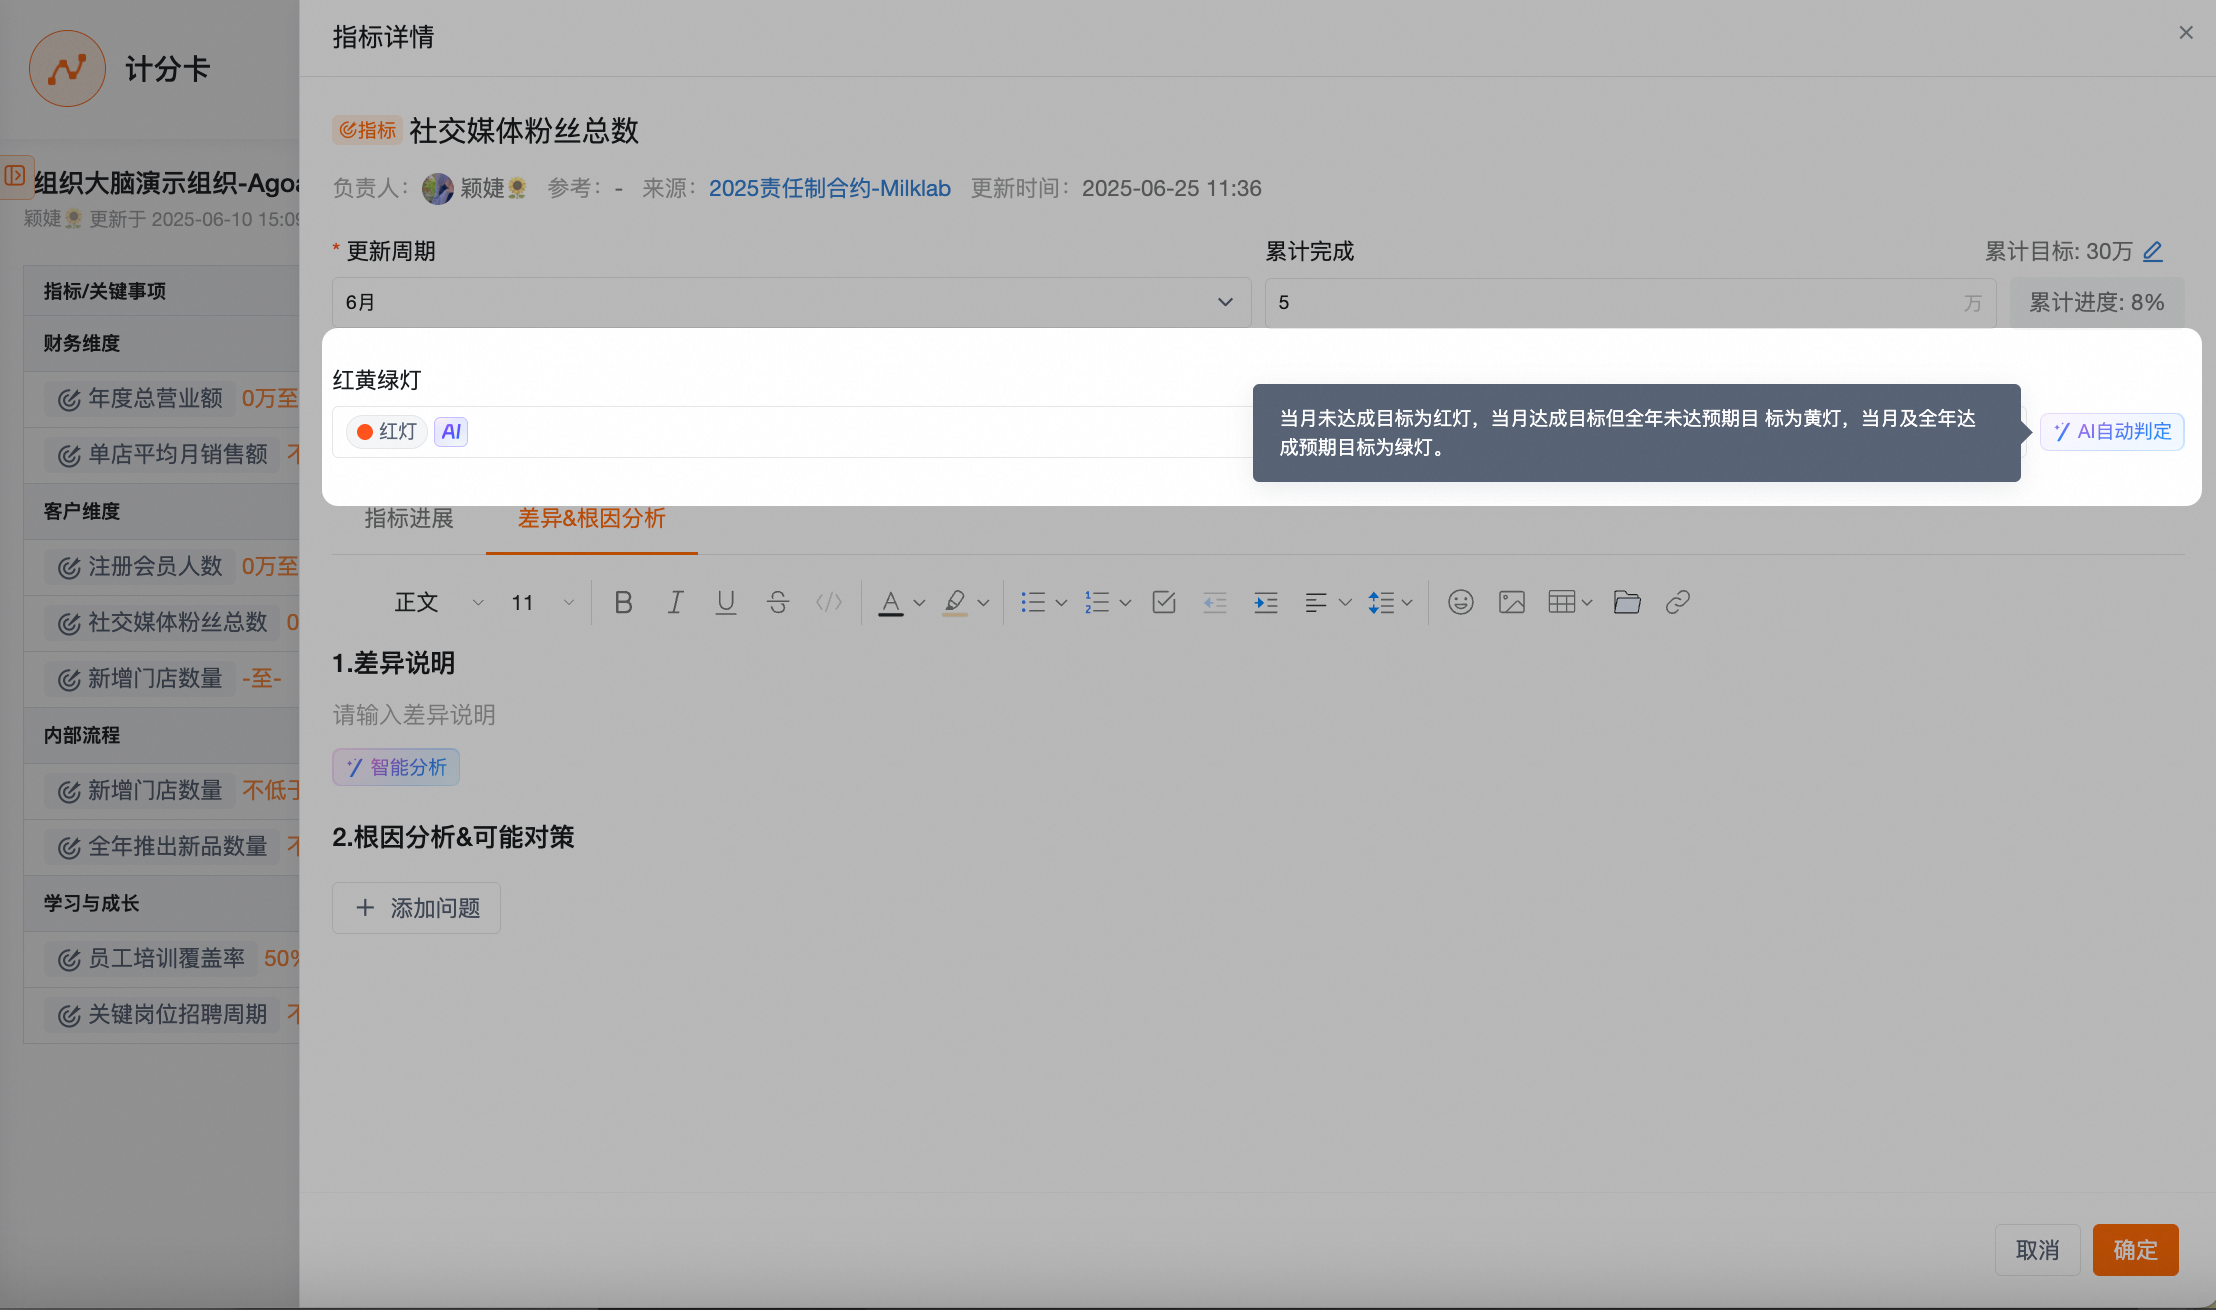Expand the alignment options arrow
This screenshot has height=1310, width=2216.
click(x=1345, y=603)
